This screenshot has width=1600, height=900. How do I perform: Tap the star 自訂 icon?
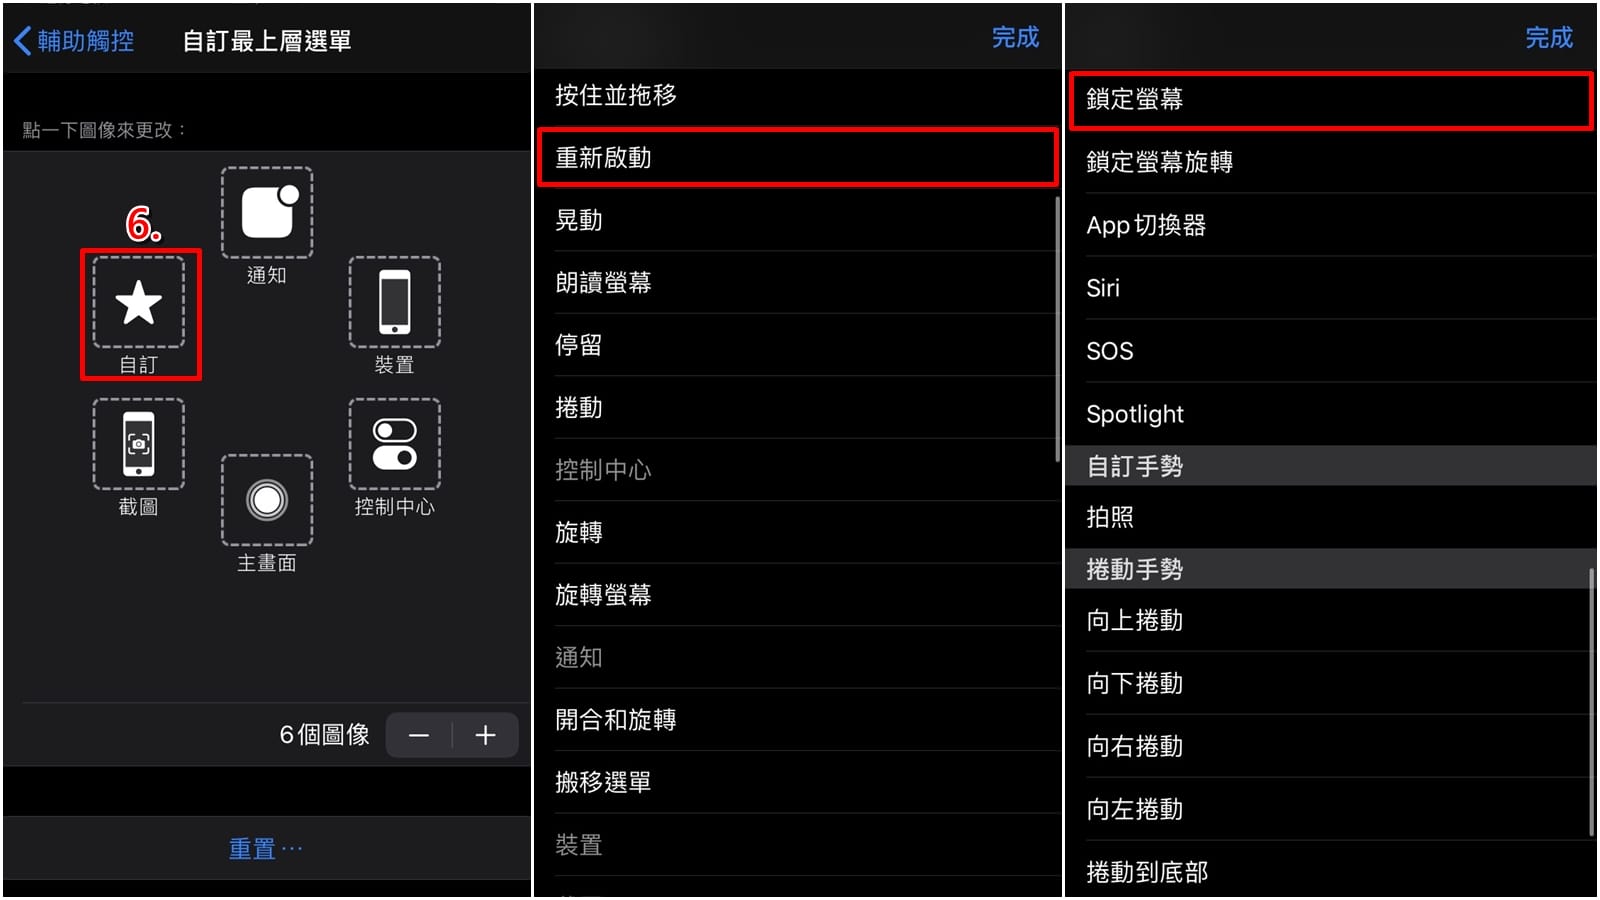(x=139, y=302)
